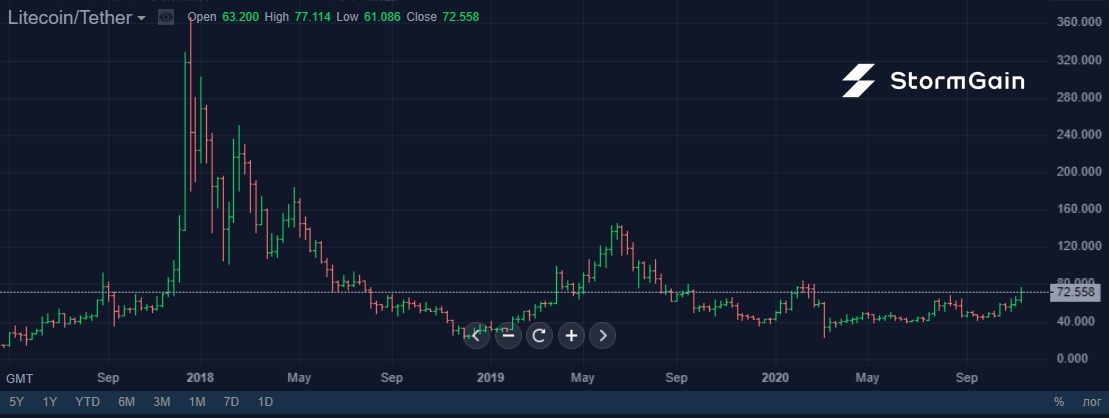Zoom in with the plus button
This screenshot has width=1109, height=418.
click(571, 335)
